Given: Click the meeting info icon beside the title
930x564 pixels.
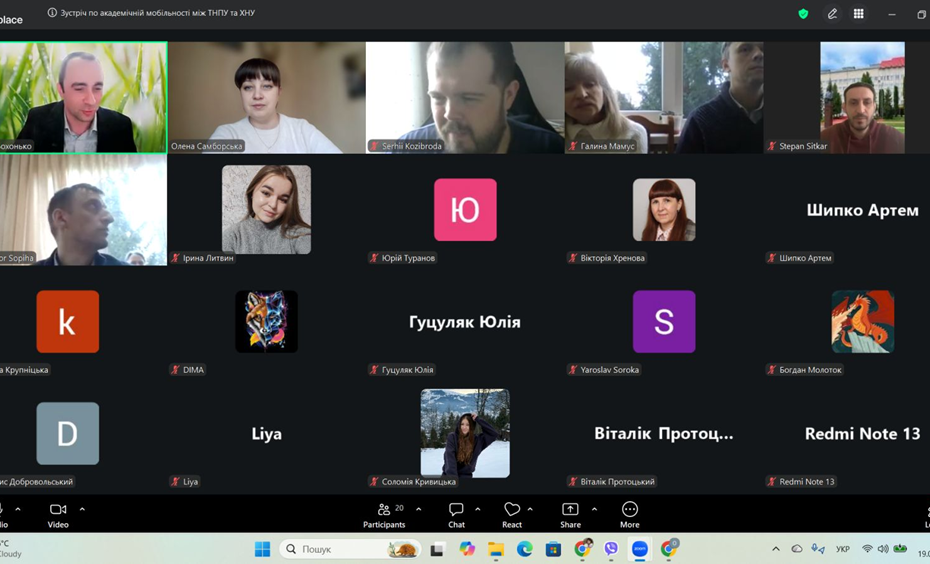Looking at the screenshot, I should tap(52, 13).
